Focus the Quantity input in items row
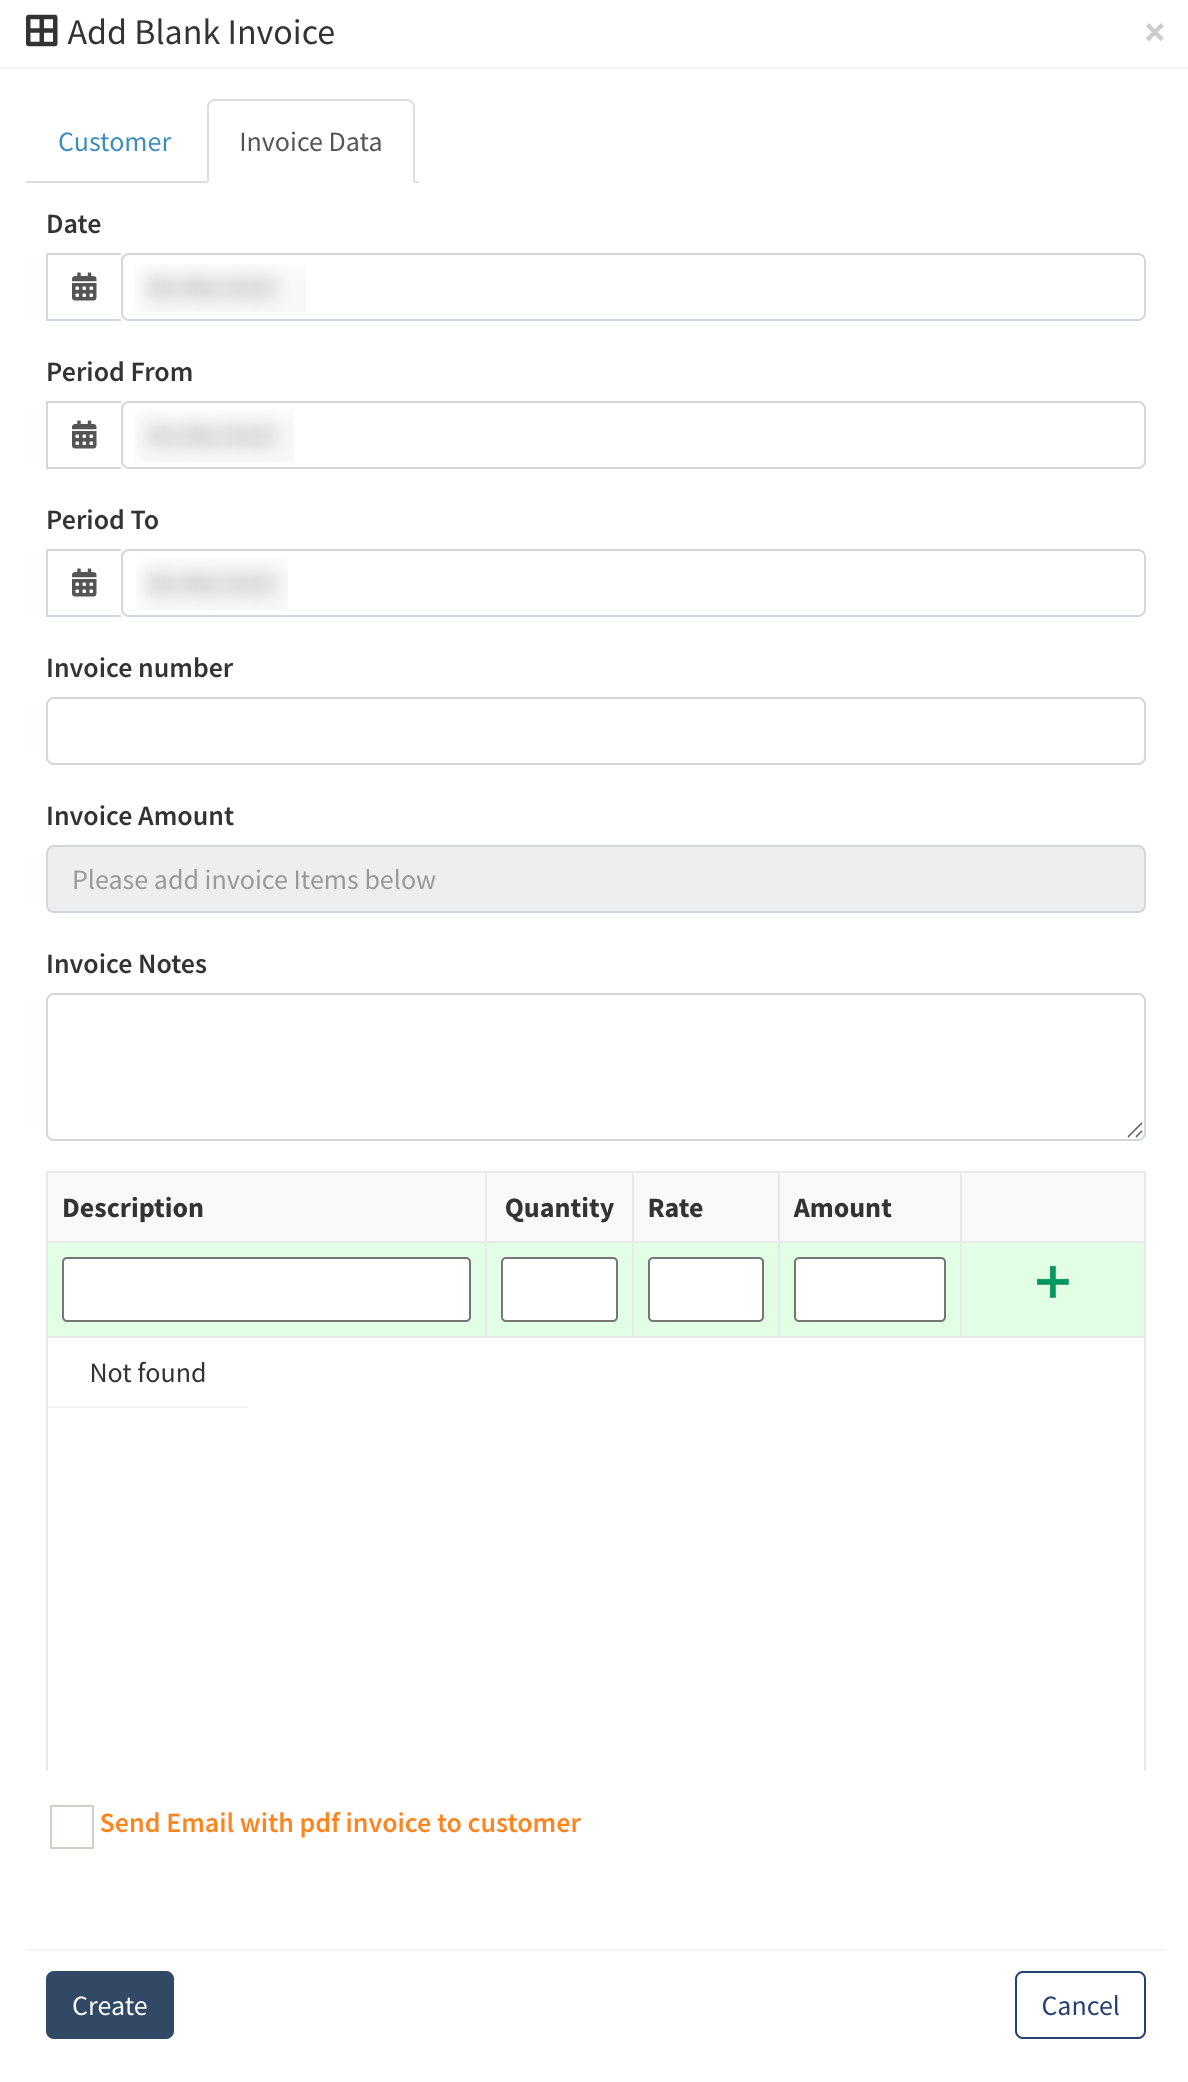The image size is (1188, 2082). (559, 1290)
